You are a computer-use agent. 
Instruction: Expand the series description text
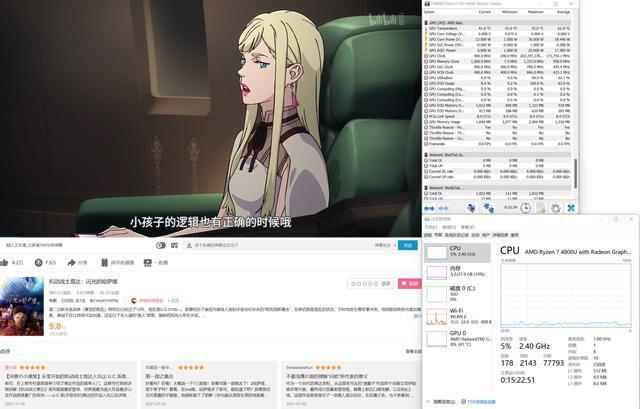418,316
